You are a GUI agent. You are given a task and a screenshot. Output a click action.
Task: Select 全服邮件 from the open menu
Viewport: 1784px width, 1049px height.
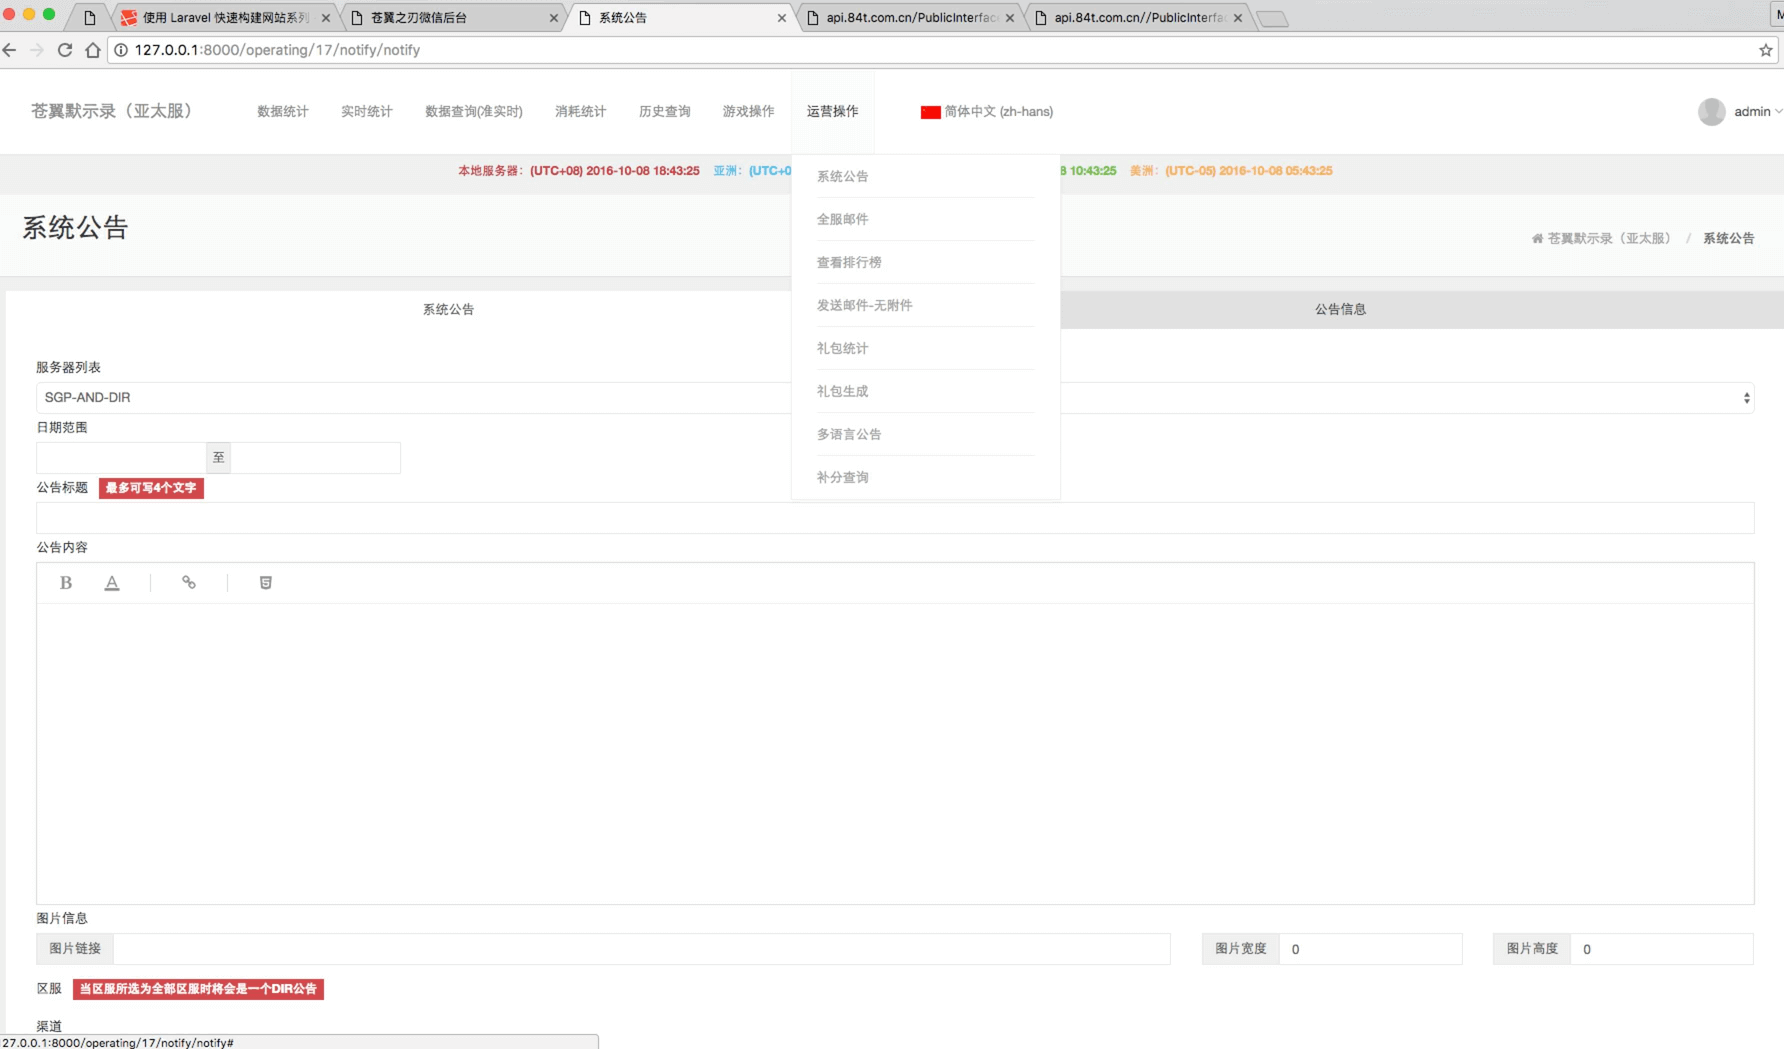843,219
